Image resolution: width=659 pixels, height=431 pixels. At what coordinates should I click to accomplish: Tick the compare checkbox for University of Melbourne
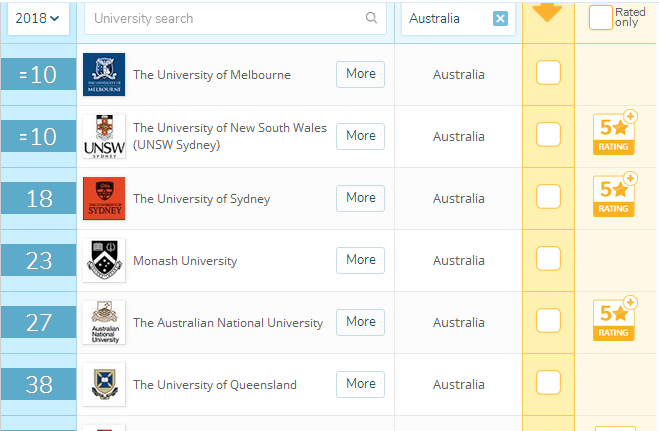(x=549, y=73)
